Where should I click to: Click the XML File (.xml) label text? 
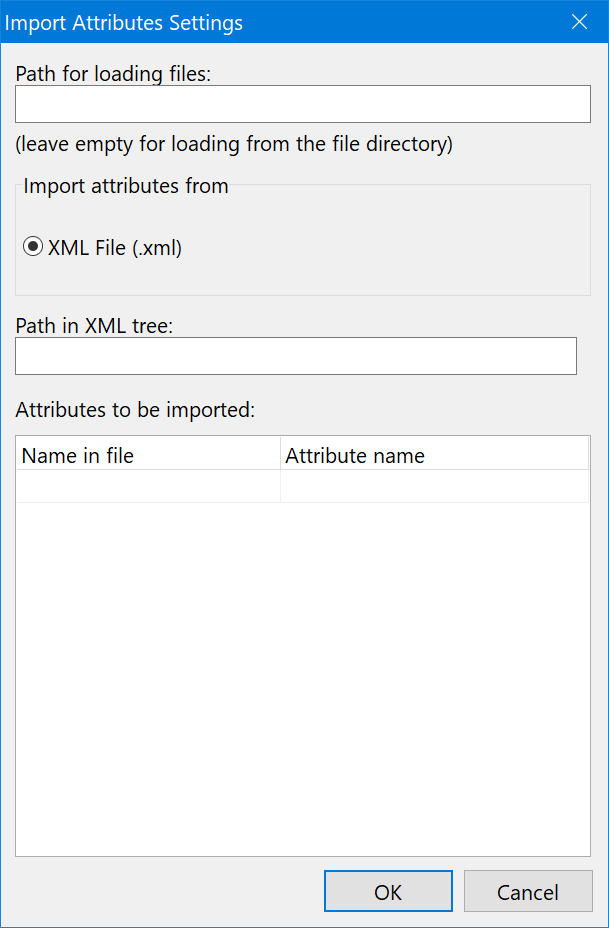[x=115, y=247]
